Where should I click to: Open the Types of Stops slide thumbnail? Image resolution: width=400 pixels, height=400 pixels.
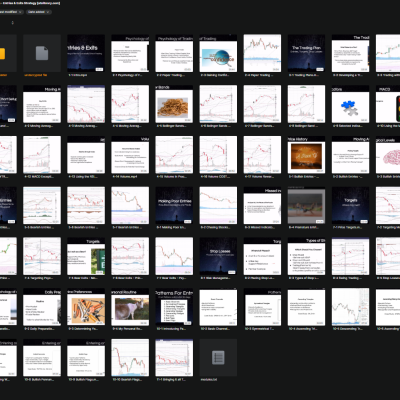[306, 256]
